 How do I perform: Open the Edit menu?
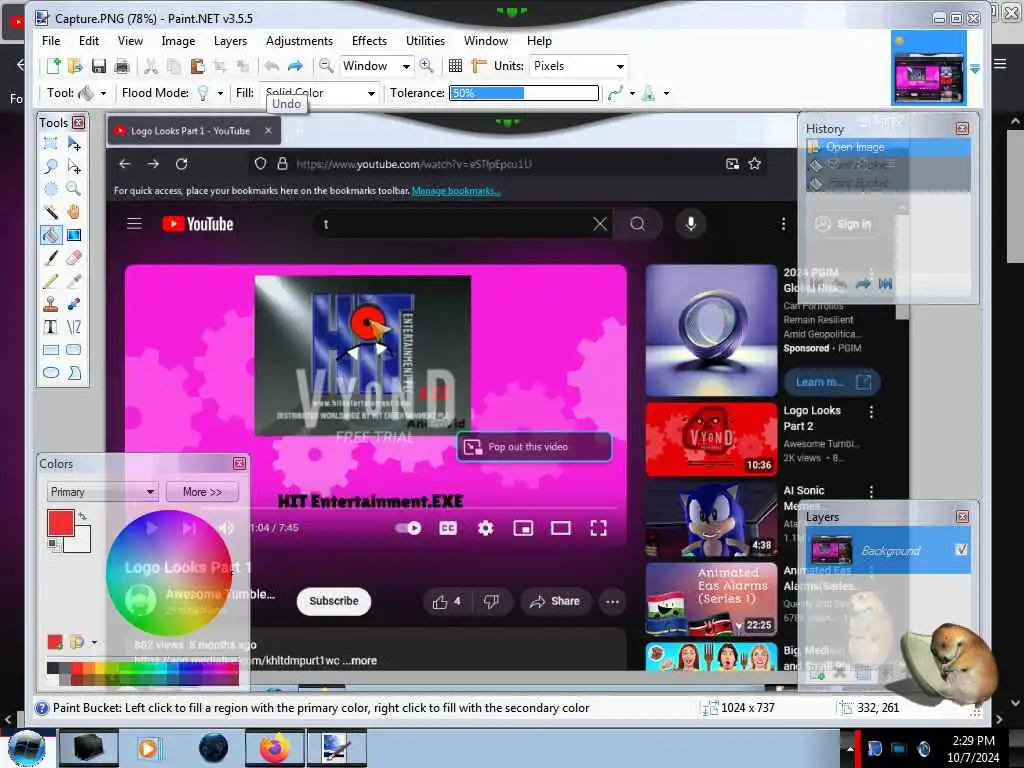[x=89, y=40]
